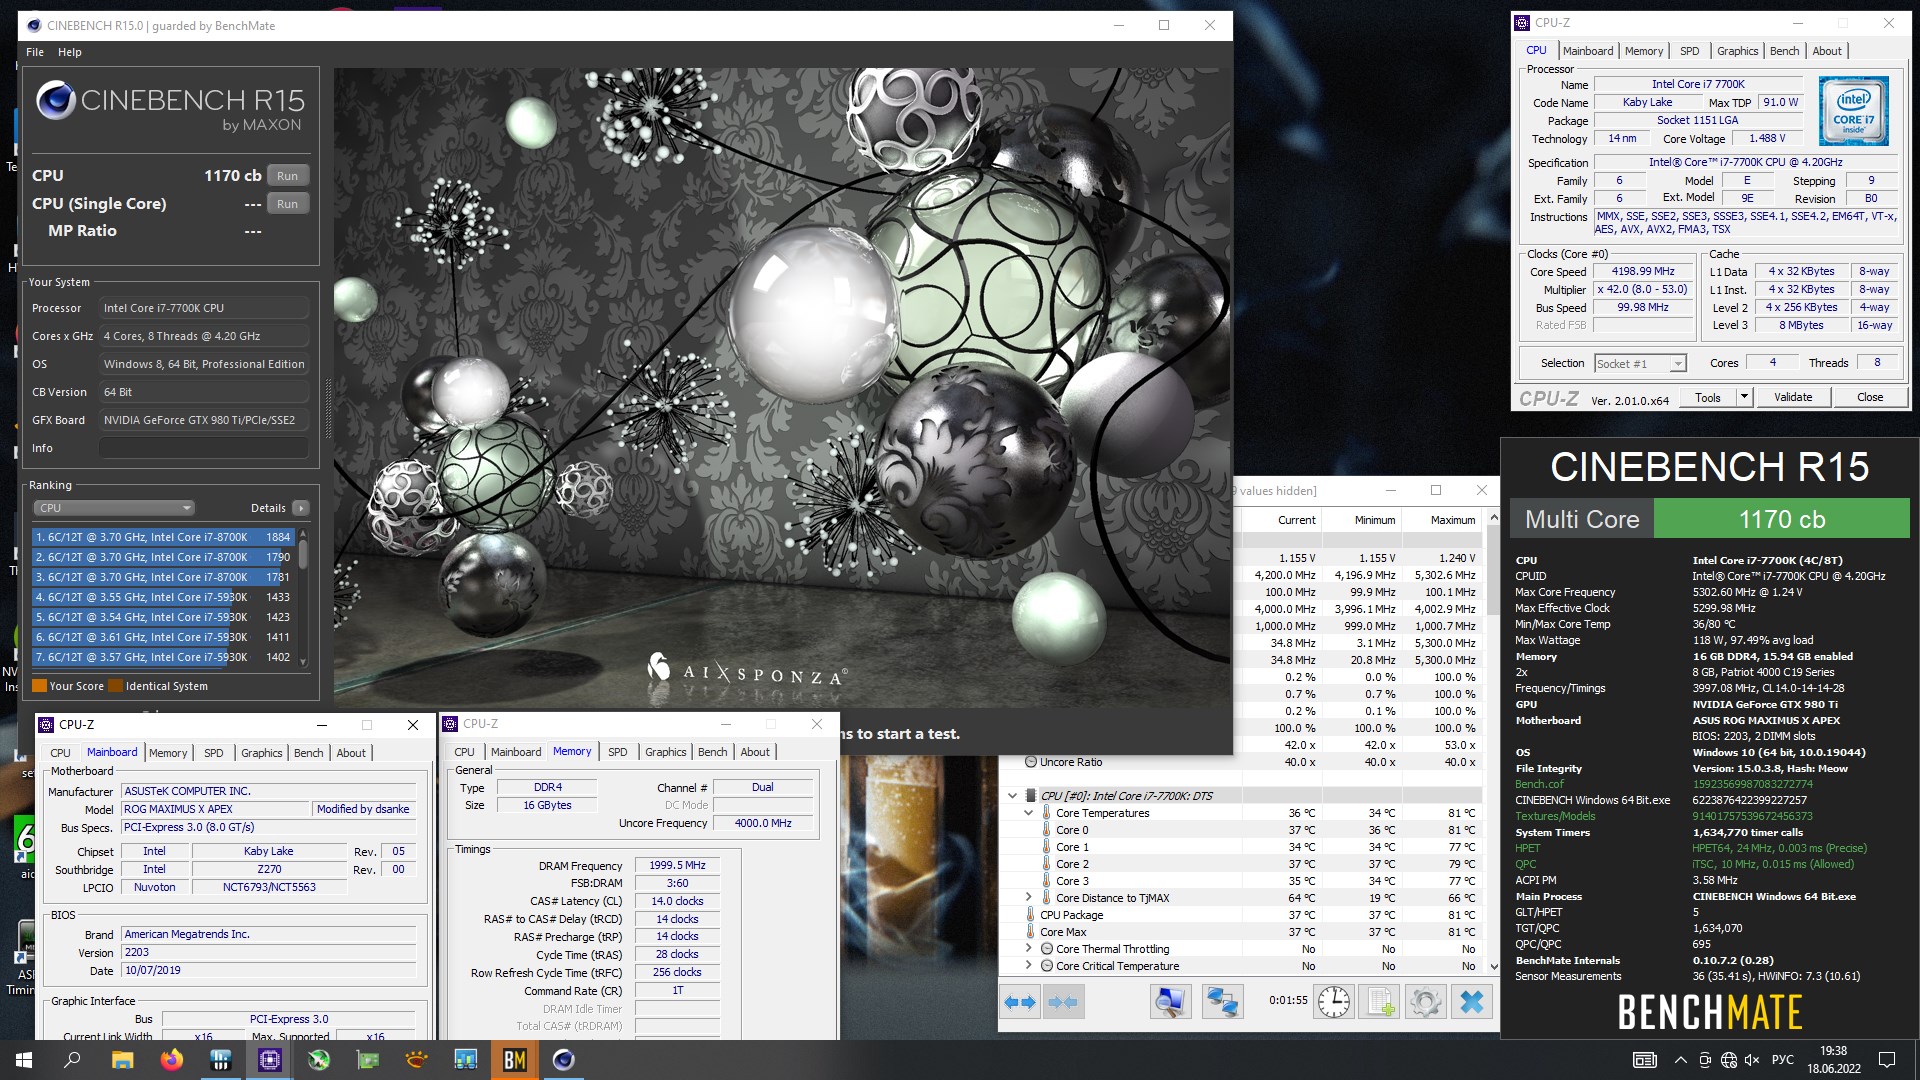Viewport: 1920px width, 1080px height.
Task: Collapse CPU [#0] Intel Core i7-7700K DTS group
Action: (x=1012, y=796)
